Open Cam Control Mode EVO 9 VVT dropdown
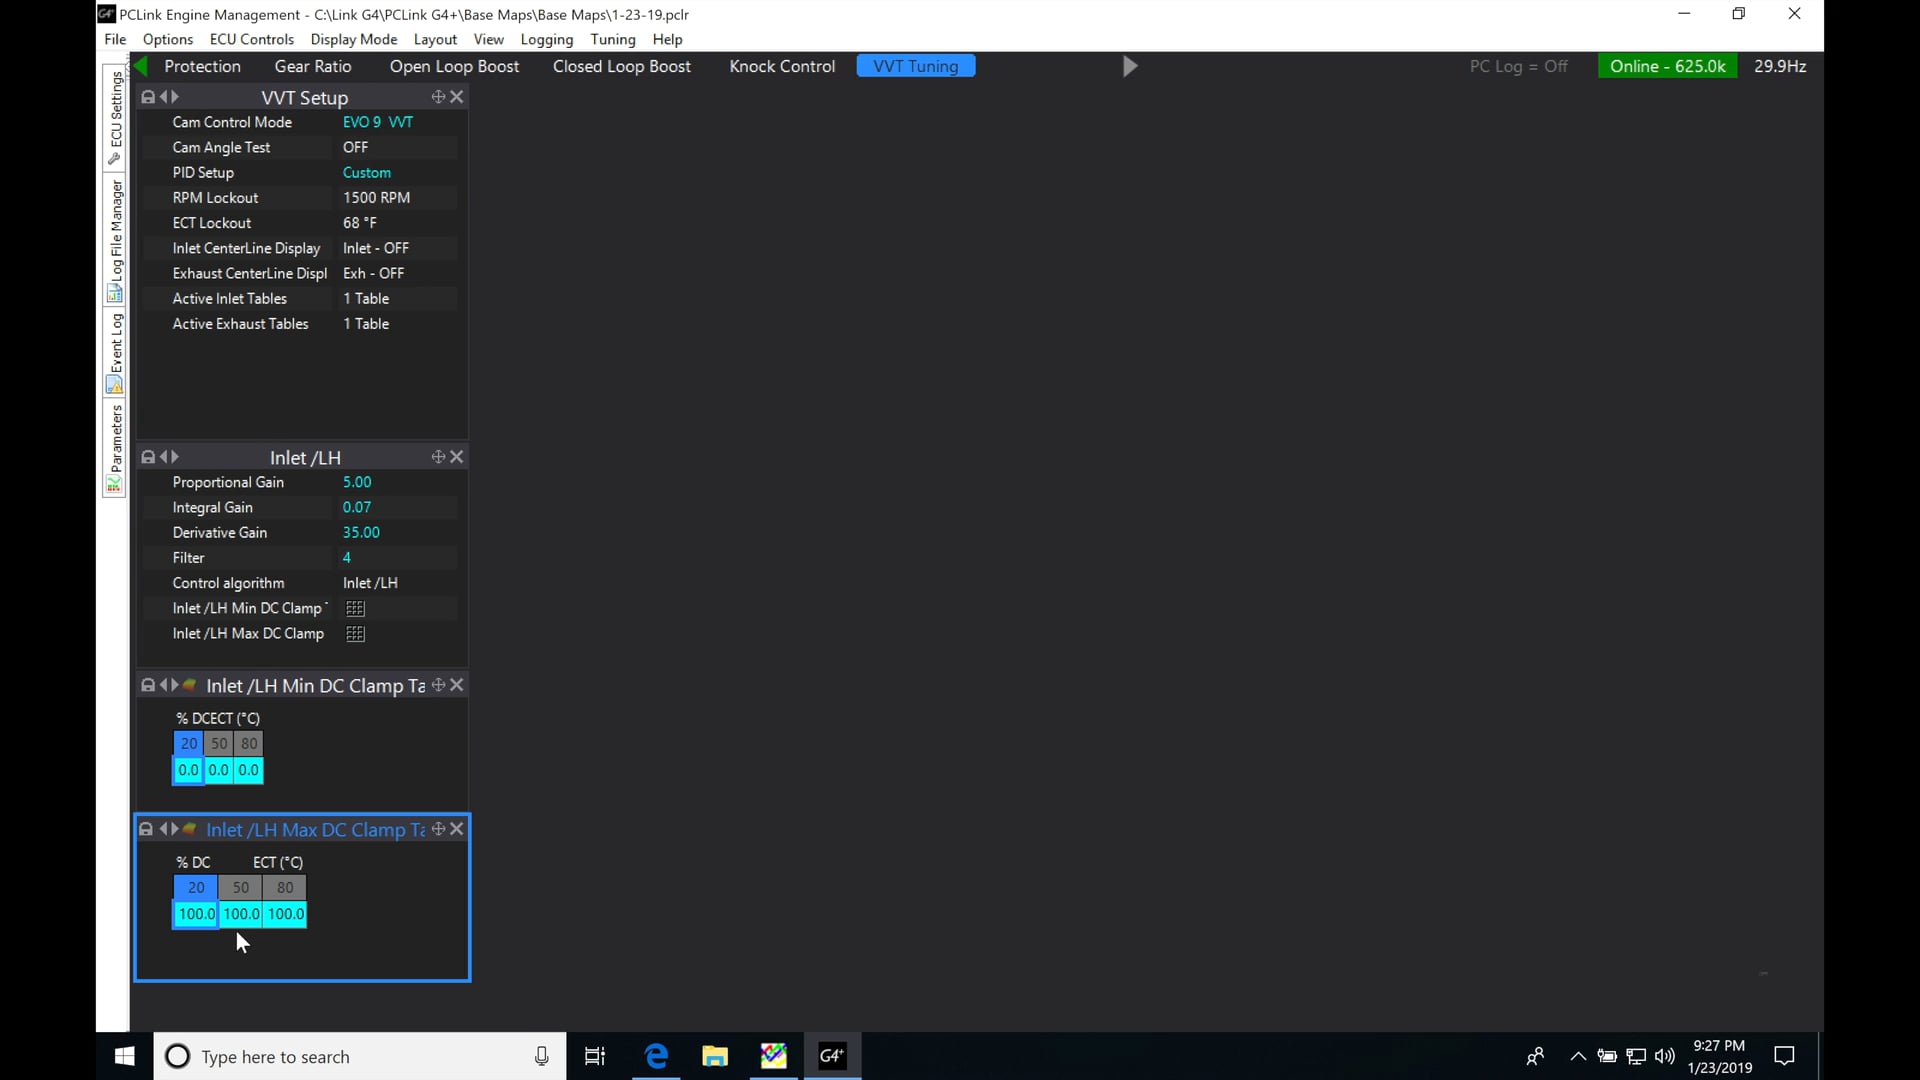 coord(378,122)
